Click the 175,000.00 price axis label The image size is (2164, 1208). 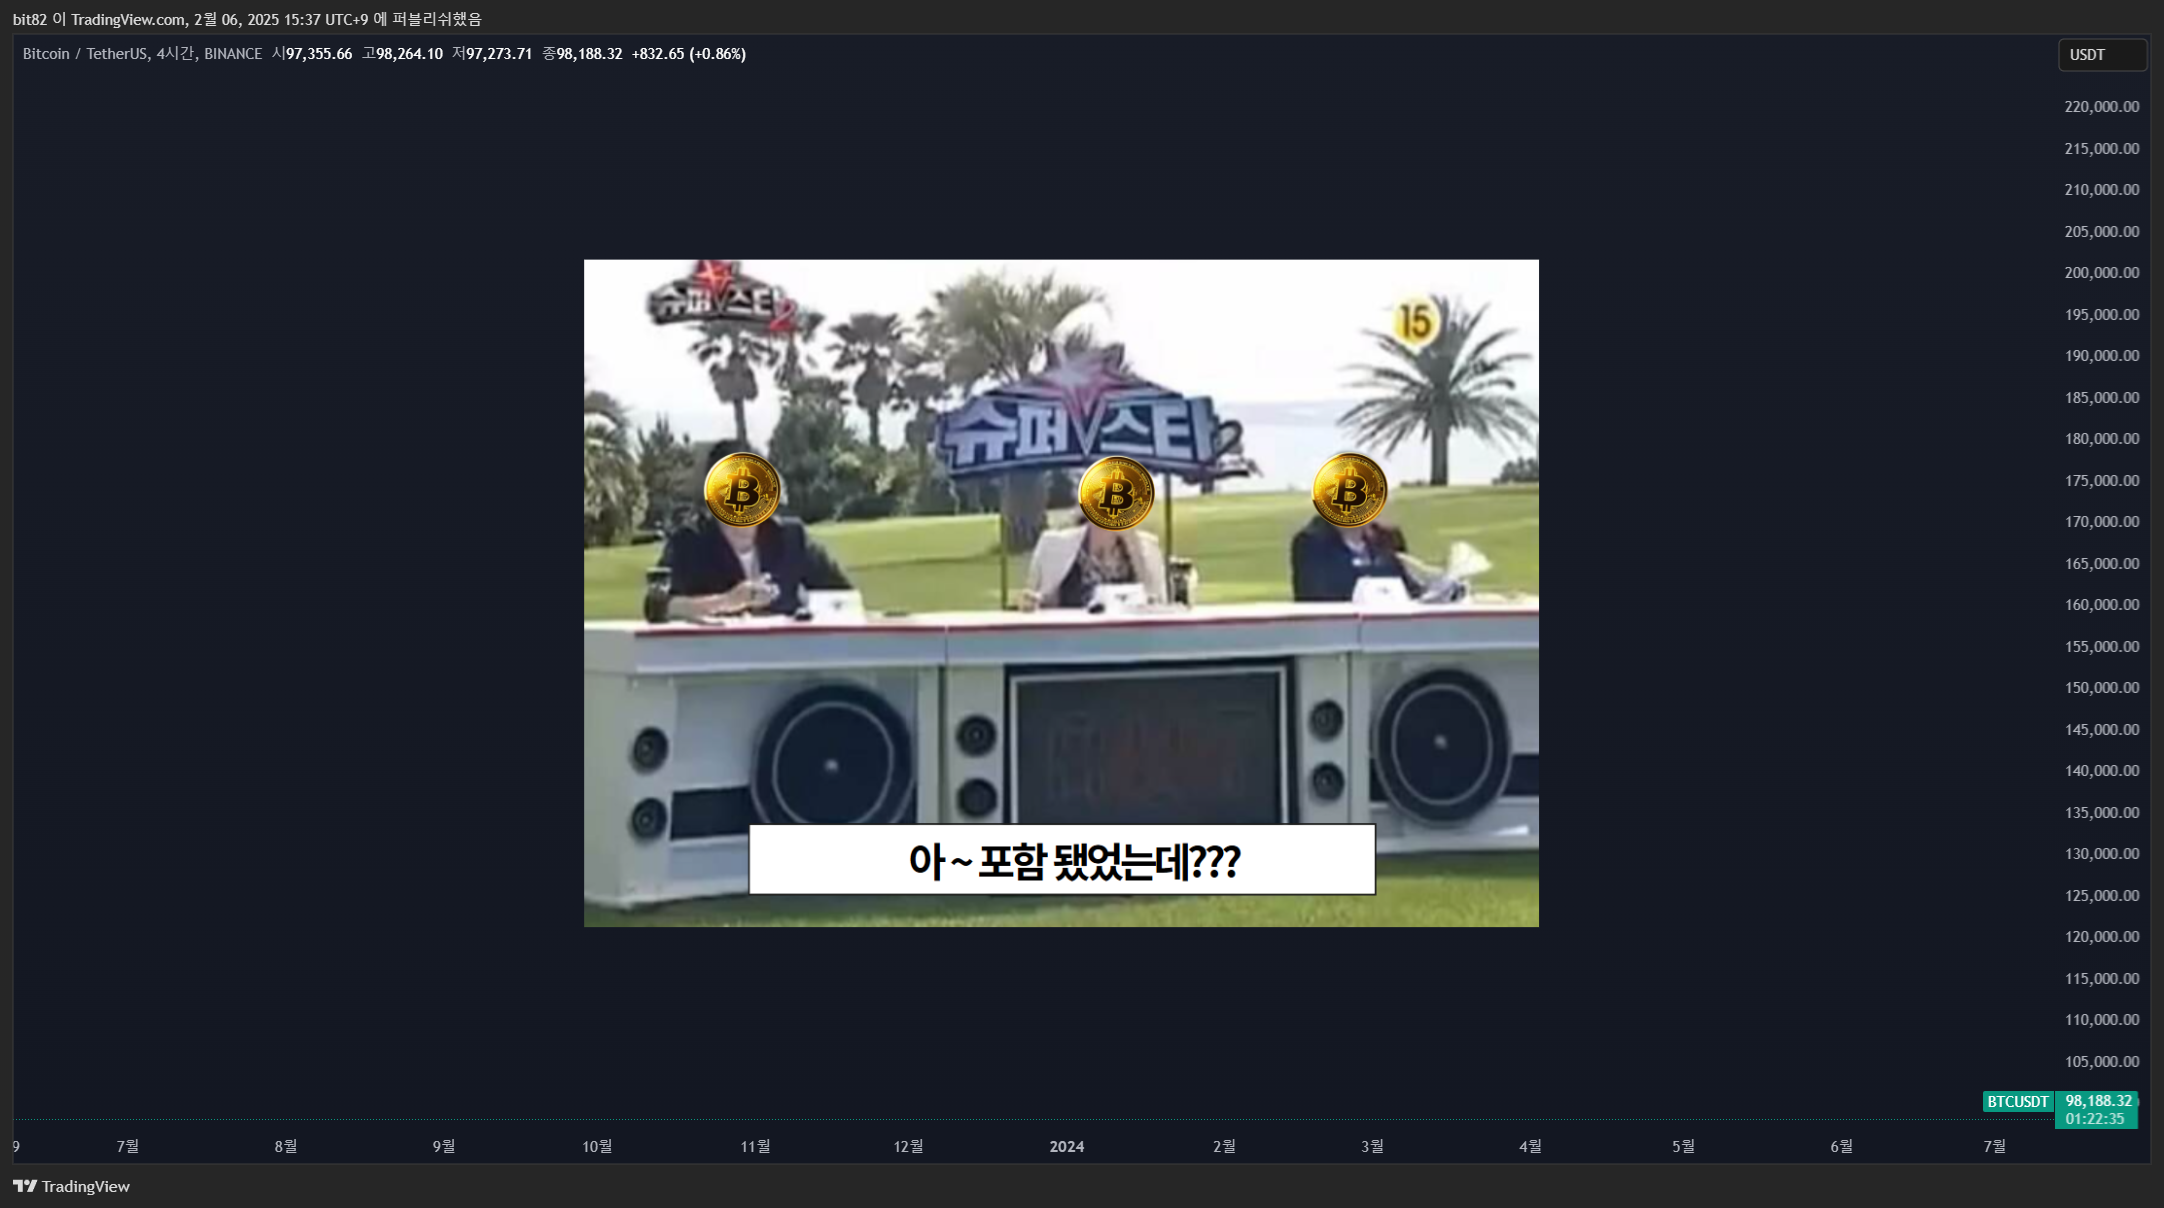pyautogui.click(x=2101, y=481)
